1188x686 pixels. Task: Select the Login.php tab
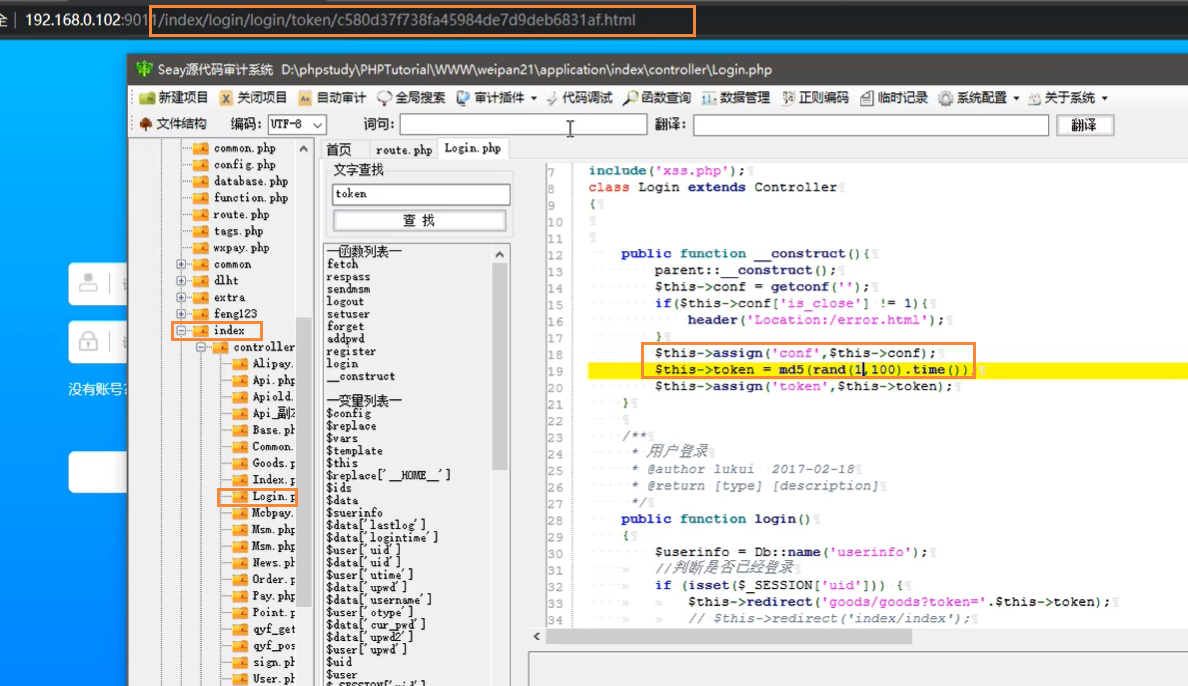[473, 149]
